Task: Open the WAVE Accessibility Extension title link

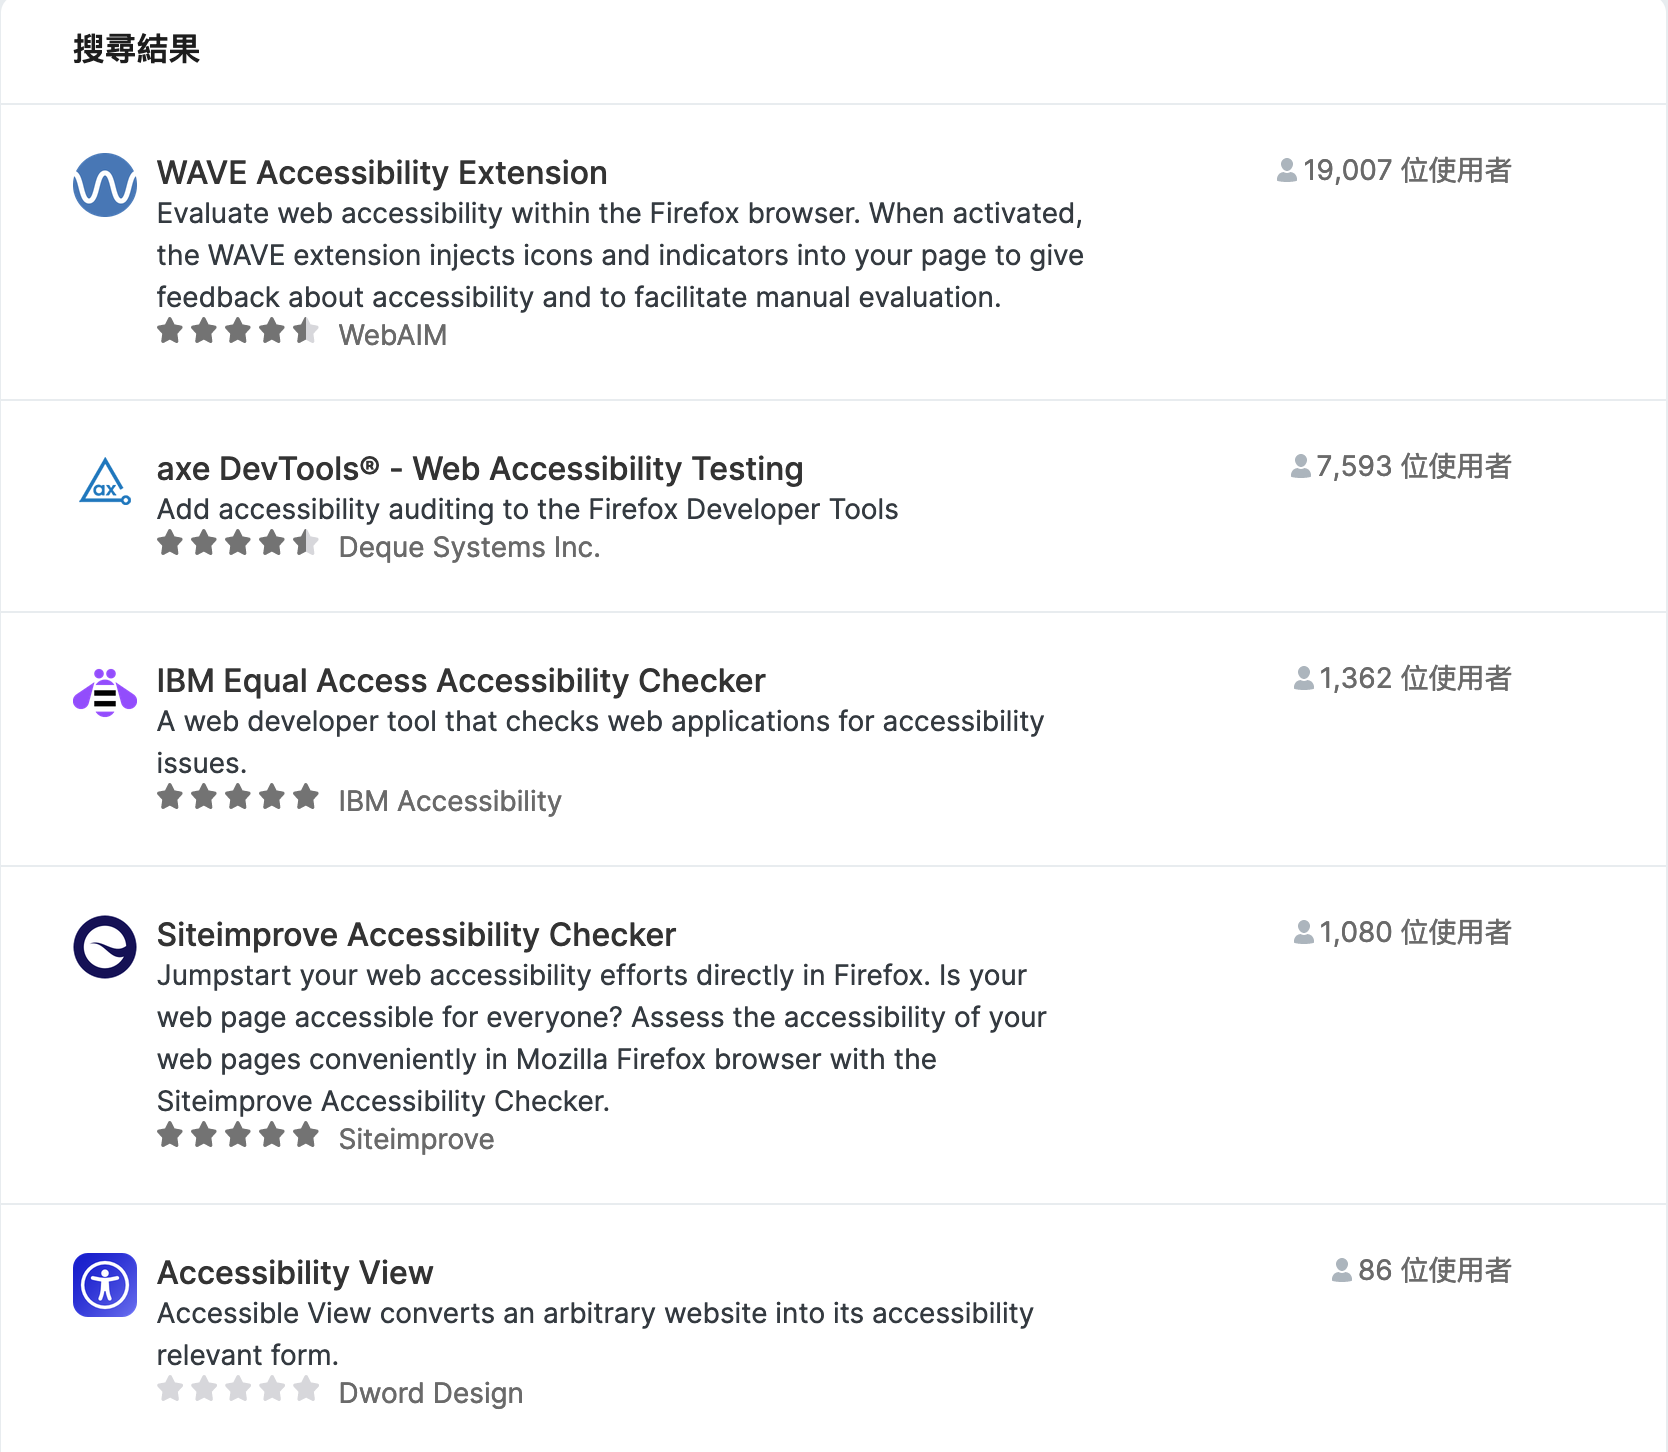Action: [x=382, y=172]
